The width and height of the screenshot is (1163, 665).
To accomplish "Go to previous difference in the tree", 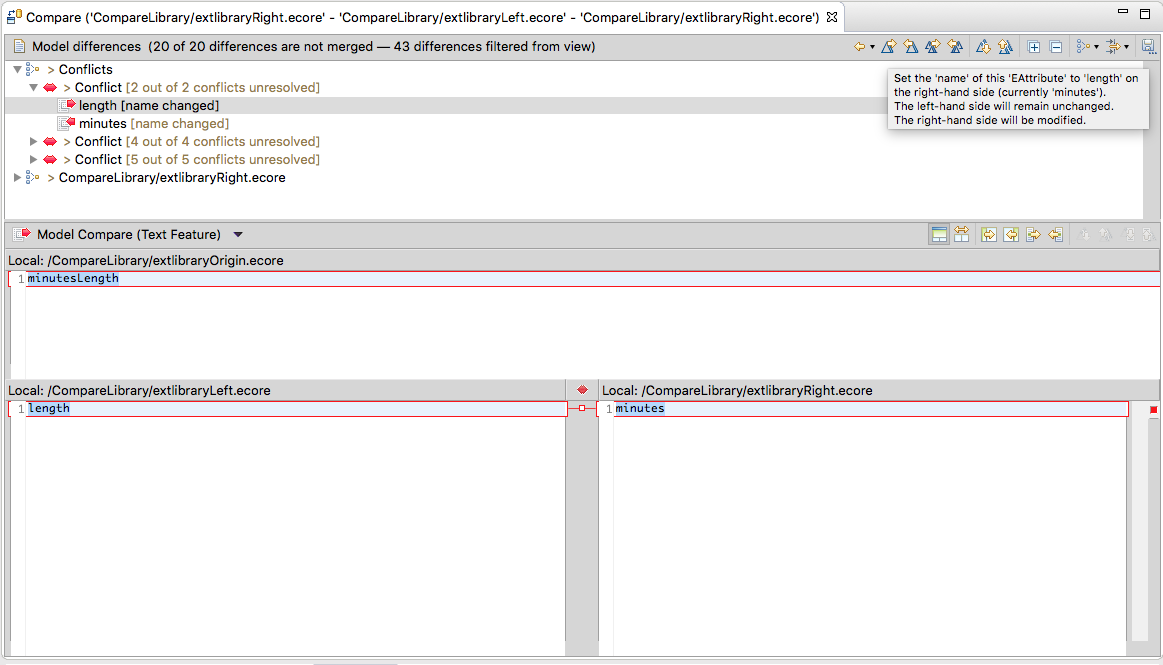I will 1006,47.
